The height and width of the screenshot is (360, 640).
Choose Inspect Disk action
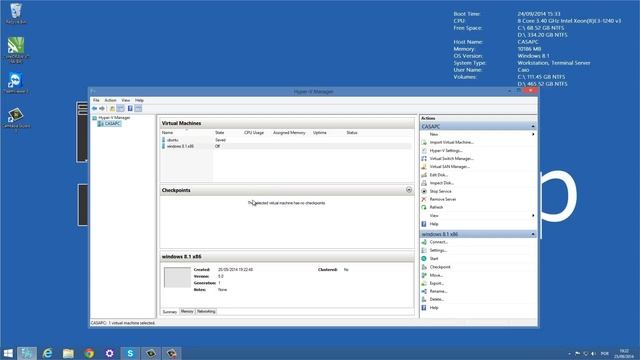pyautogui.click(x=442, y=183)
